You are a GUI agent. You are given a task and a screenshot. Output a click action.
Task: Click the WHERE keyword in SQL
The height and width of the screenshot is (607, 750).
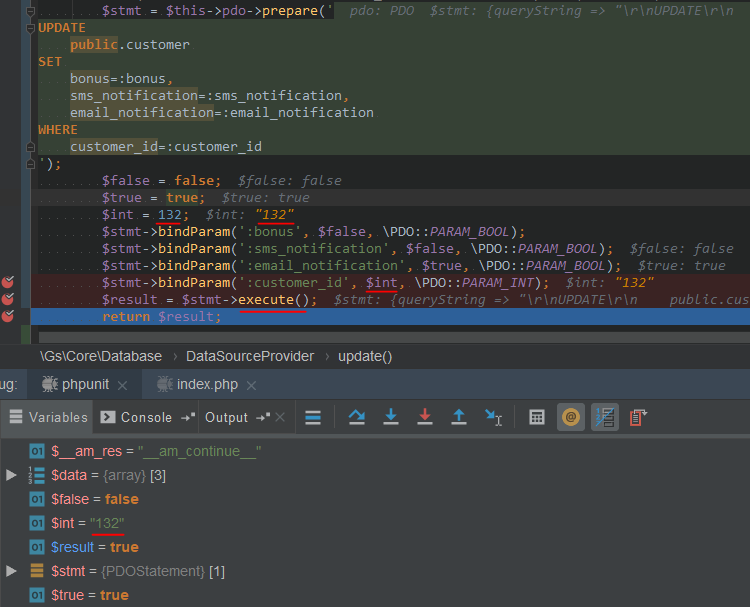[58, 130]
